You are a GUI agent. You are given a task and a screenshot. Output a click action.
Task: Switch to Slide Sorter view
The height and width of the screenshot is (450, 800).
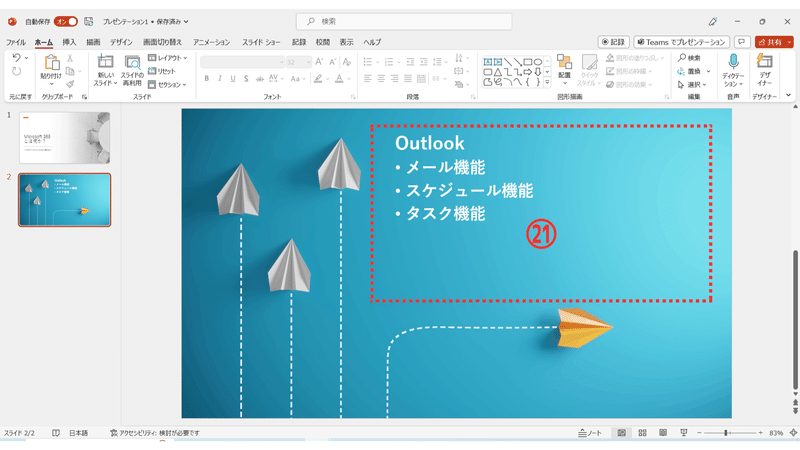(x=642, y=433)
